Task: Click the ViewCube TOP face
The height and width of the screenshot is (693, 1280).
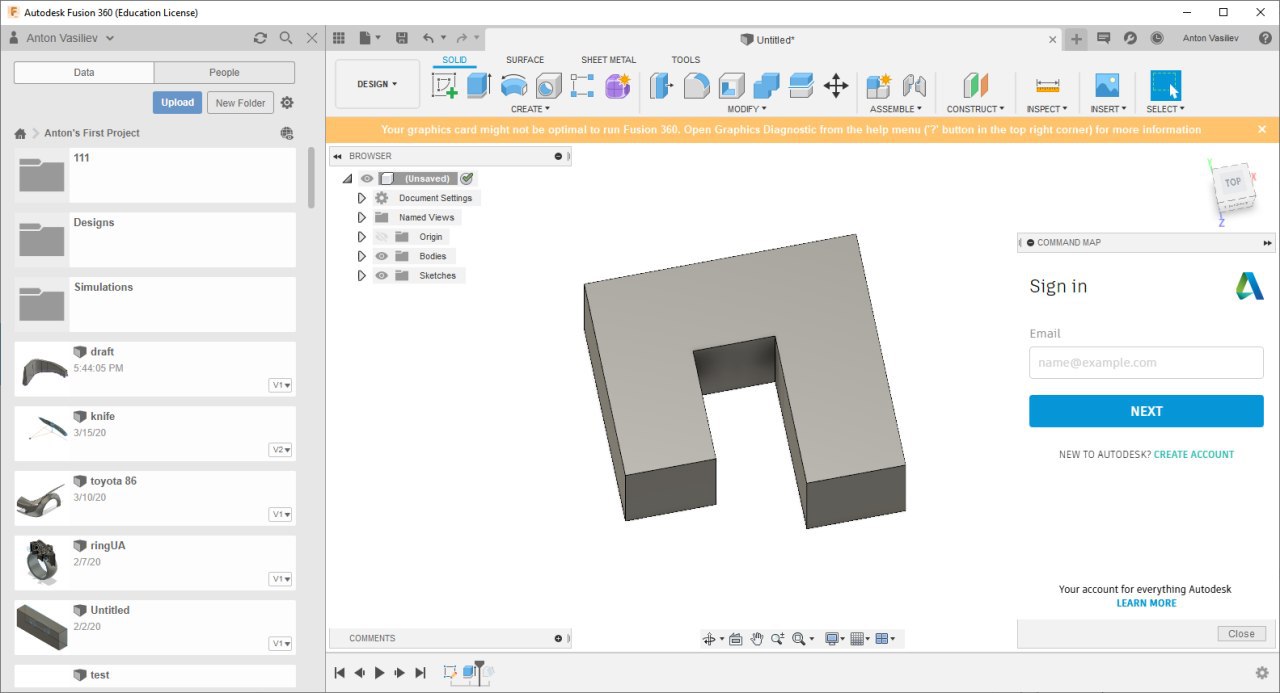Action: tap(1232, 183)
